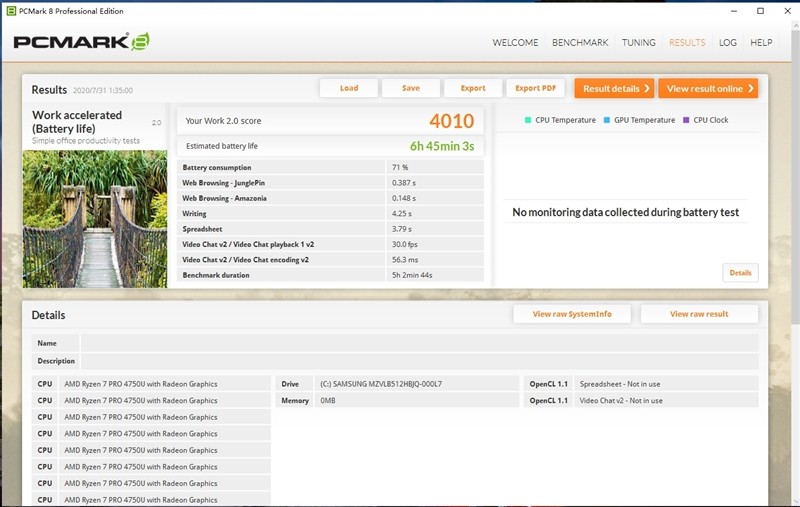Minimize the PCMark 8 window

[734, 11]
